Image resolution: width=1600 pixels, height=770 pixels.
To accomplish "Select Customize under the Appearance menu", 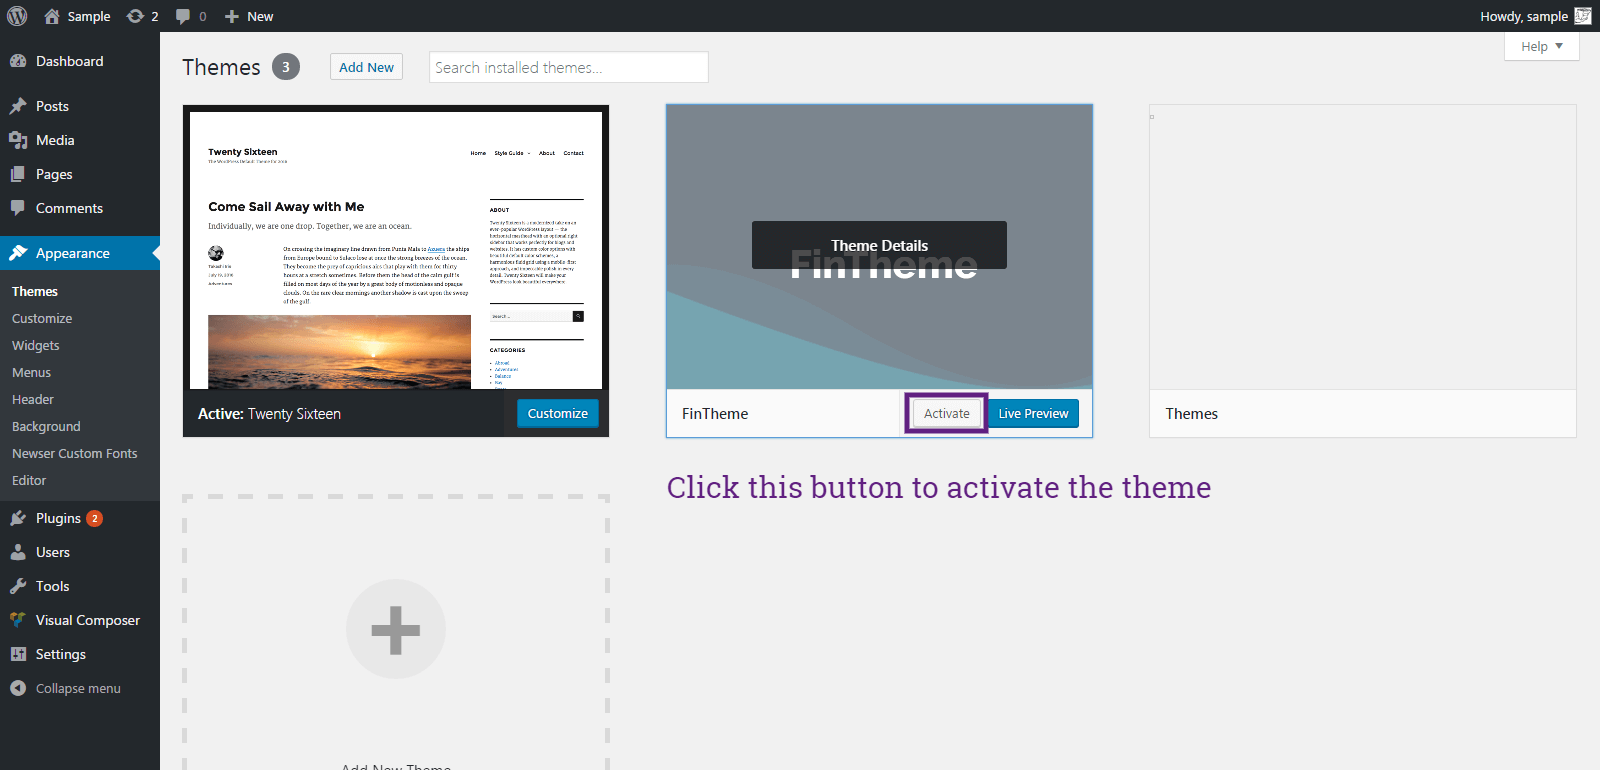I will tap(42, 318).
